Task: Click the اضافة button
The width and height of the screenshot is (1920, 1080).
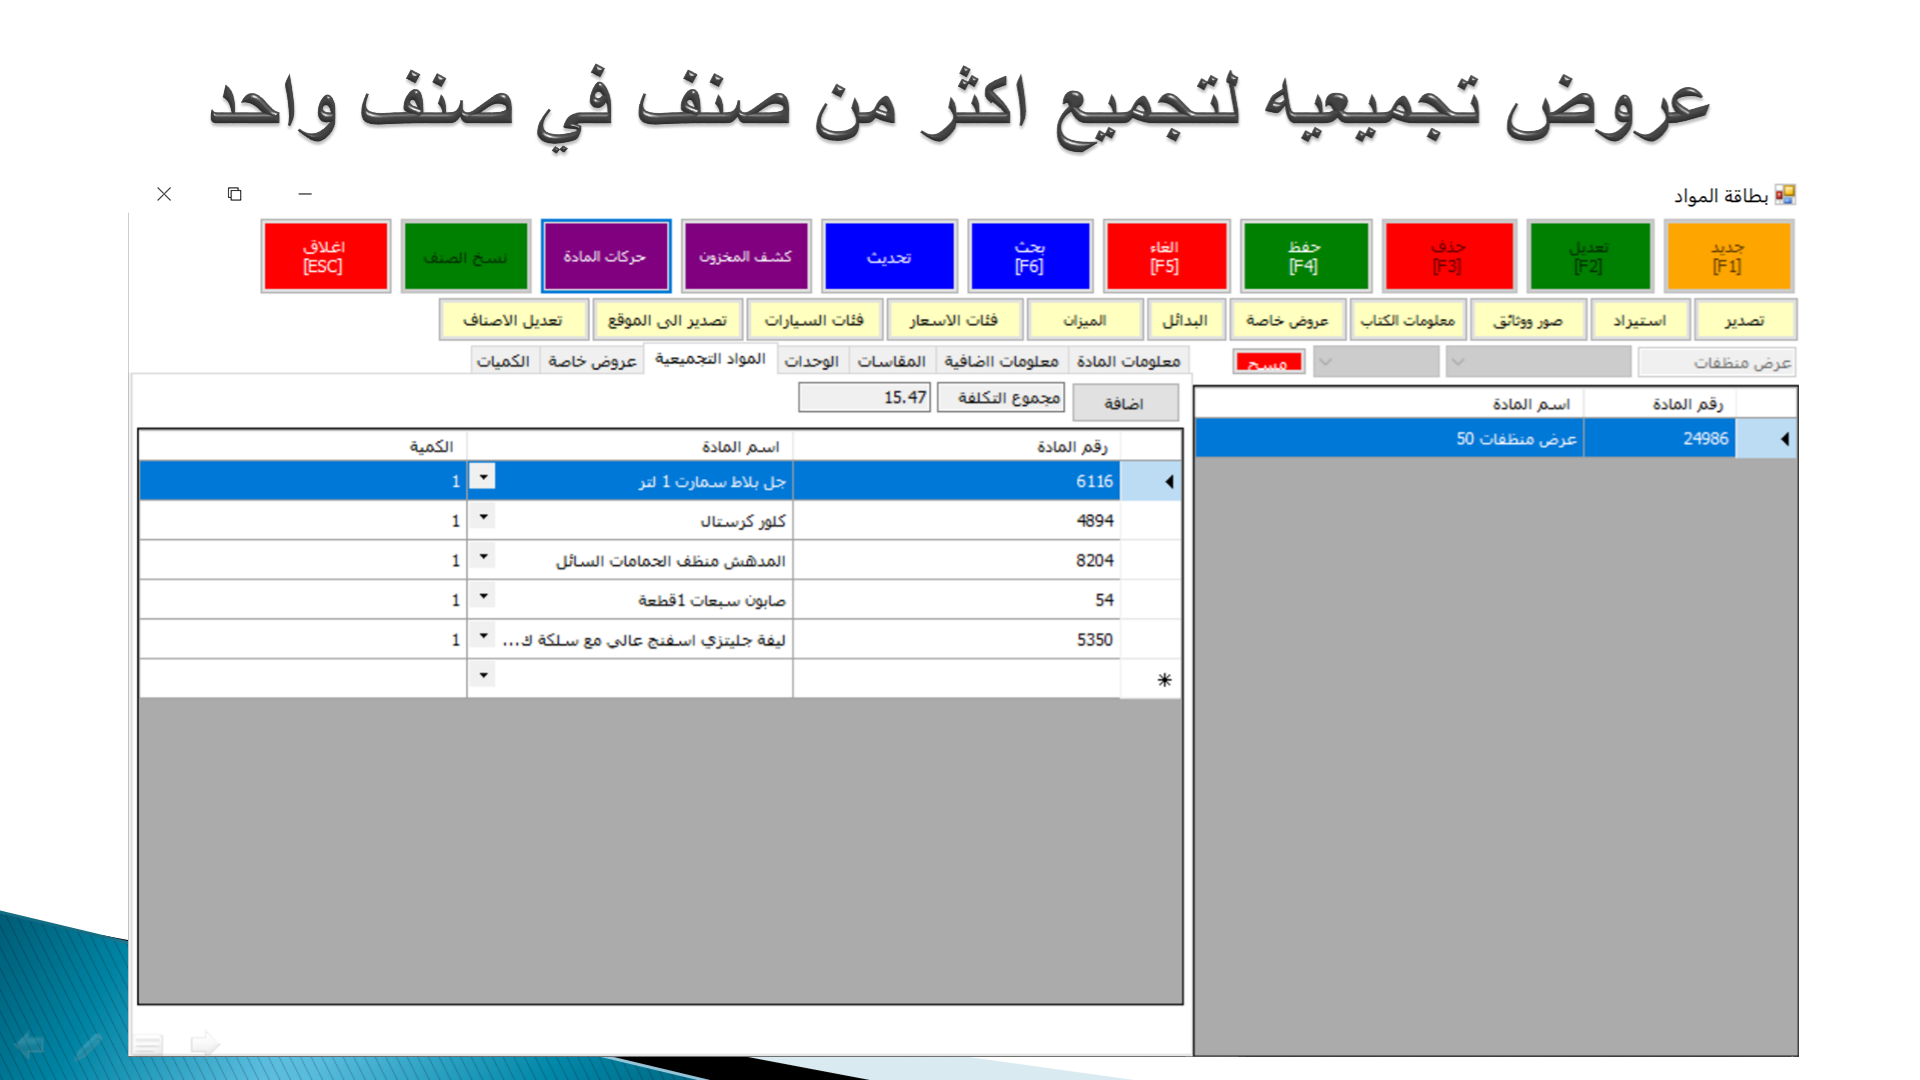Action: pyautogui.click(x=1124, y=403)
